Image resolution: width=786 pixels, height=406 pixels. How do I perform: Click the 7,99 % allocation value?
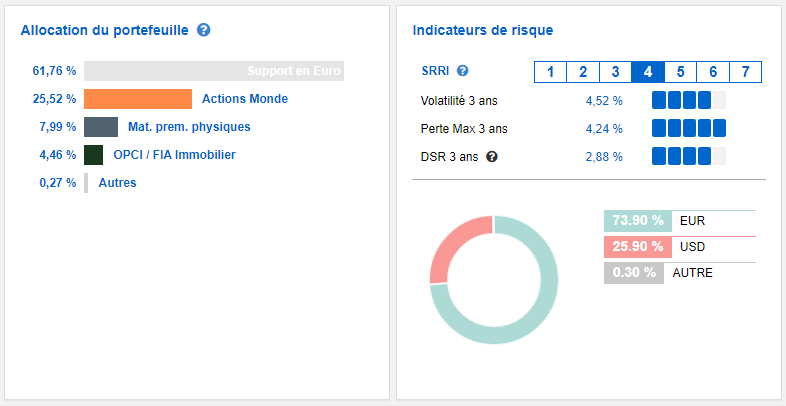pyautogui.click(x=58, y=127)
